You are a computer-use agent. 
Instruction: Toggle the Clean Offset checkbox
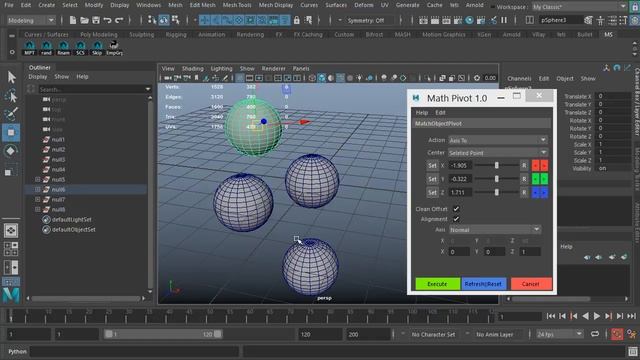[456, 209]
